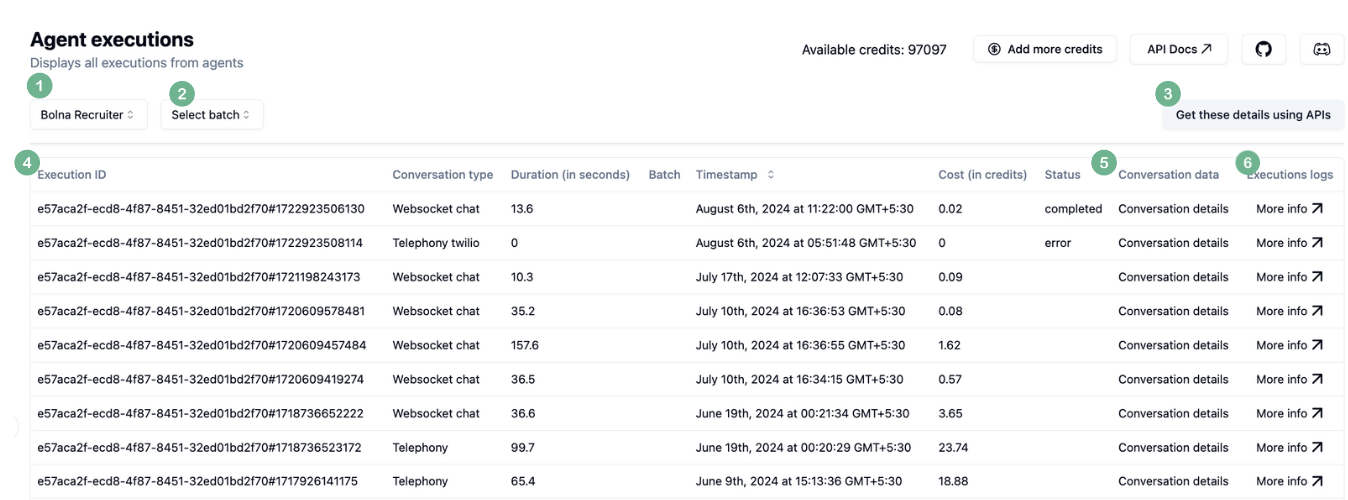The height and width of the screenshot is (500, 1348).
Task: Click the Status column header
Action: coord(1062,175)
